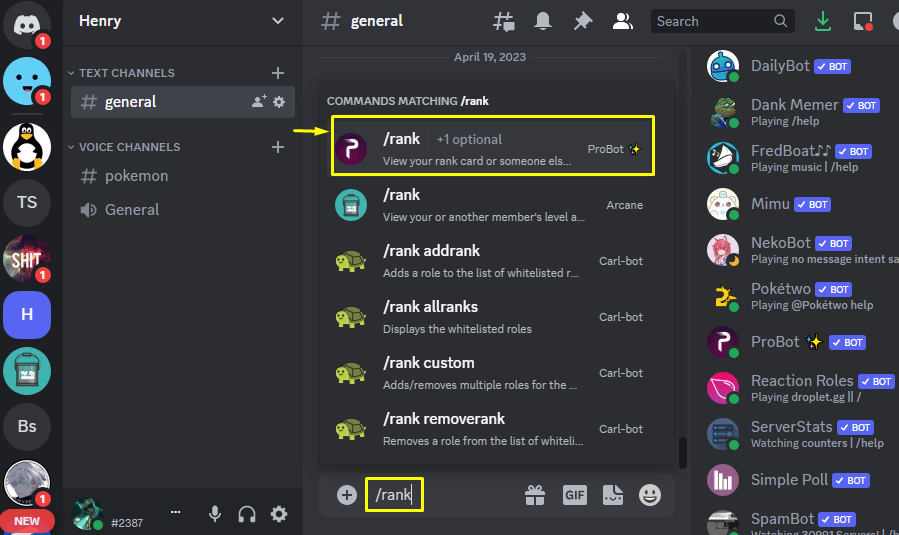Click the user avatar in bottom panel
Image resolution: width=899 pixels, height=535 pixels.
pyautogui.click(x=88, y=514)
